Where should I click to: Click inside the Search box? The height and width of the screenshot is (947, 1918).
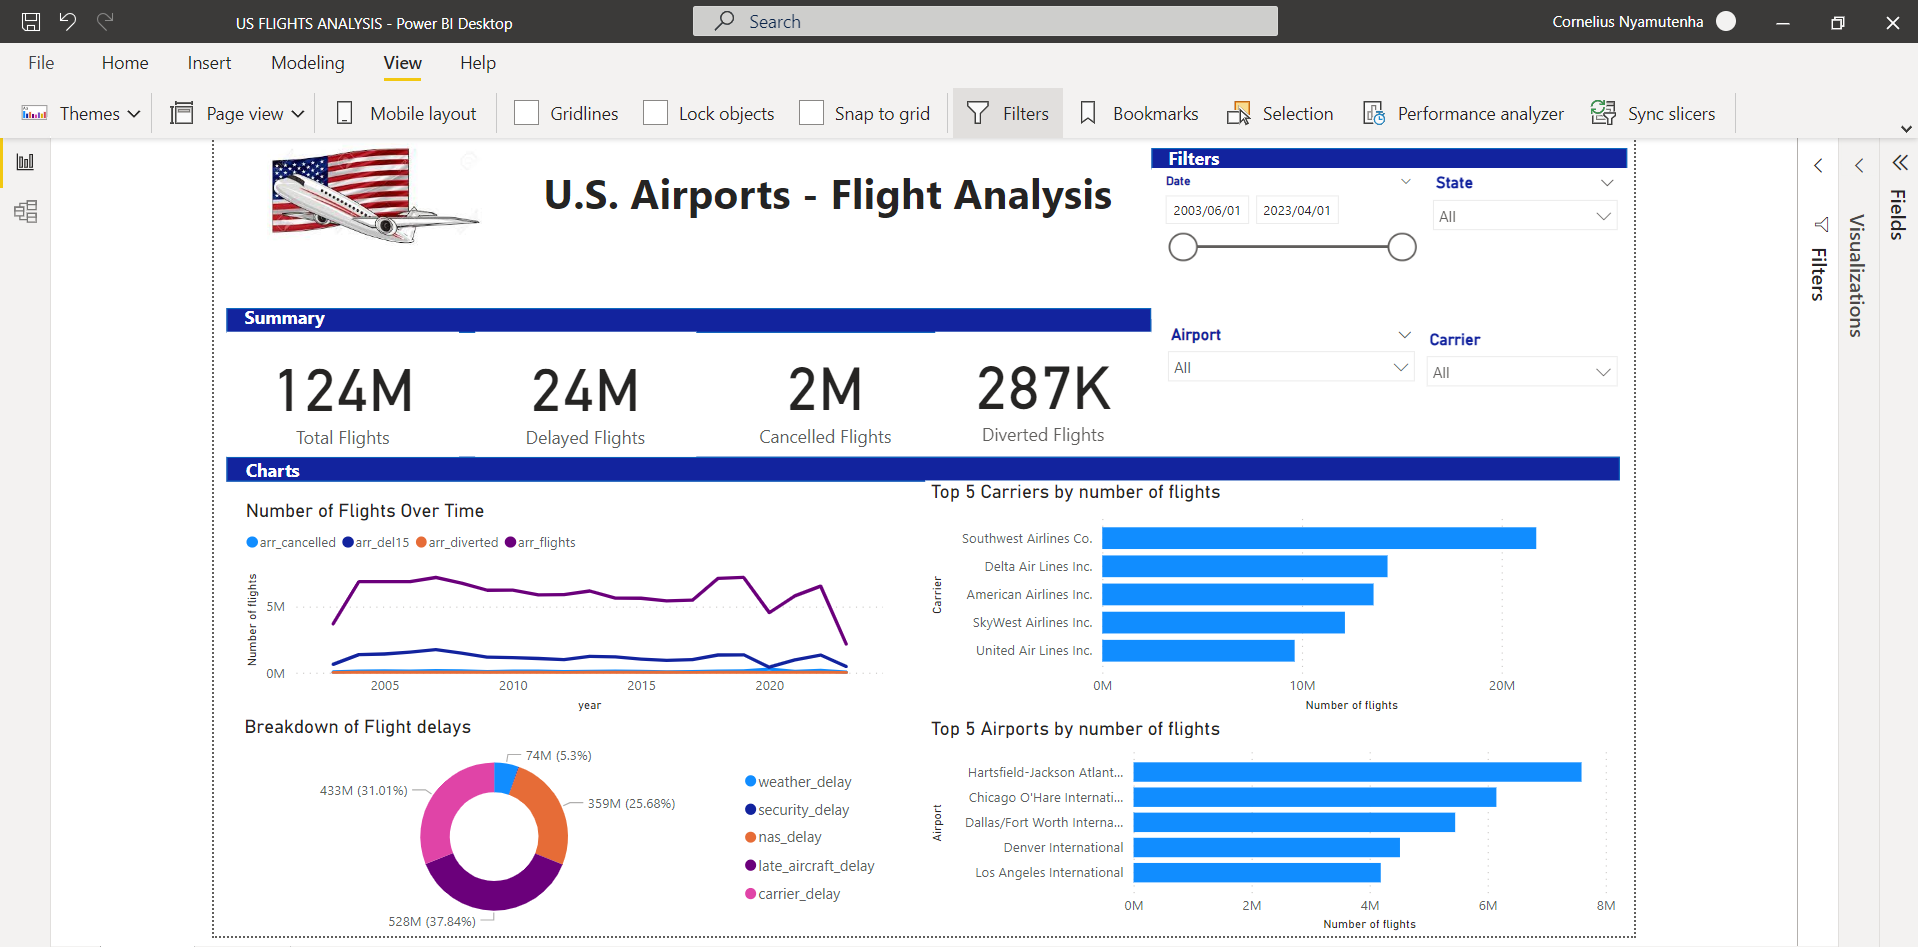point(985,21)
